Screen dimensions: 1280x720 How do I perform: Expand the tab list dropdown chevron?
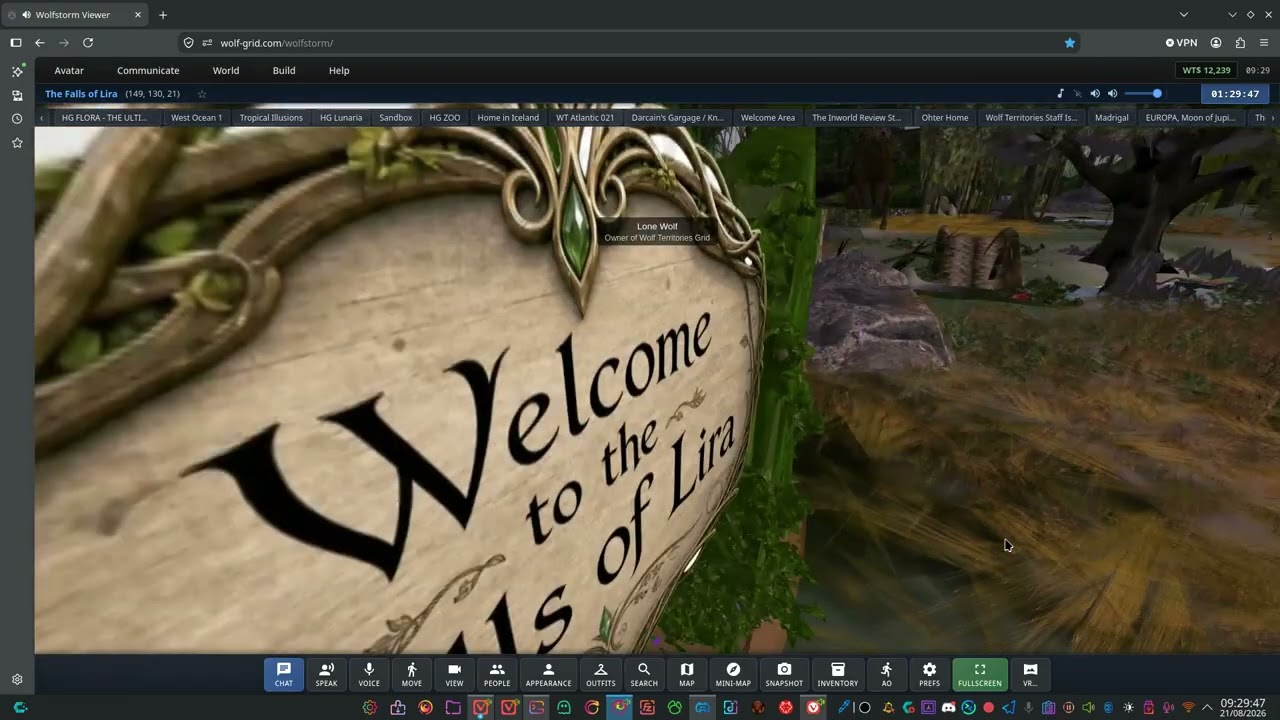point(1184,15)
